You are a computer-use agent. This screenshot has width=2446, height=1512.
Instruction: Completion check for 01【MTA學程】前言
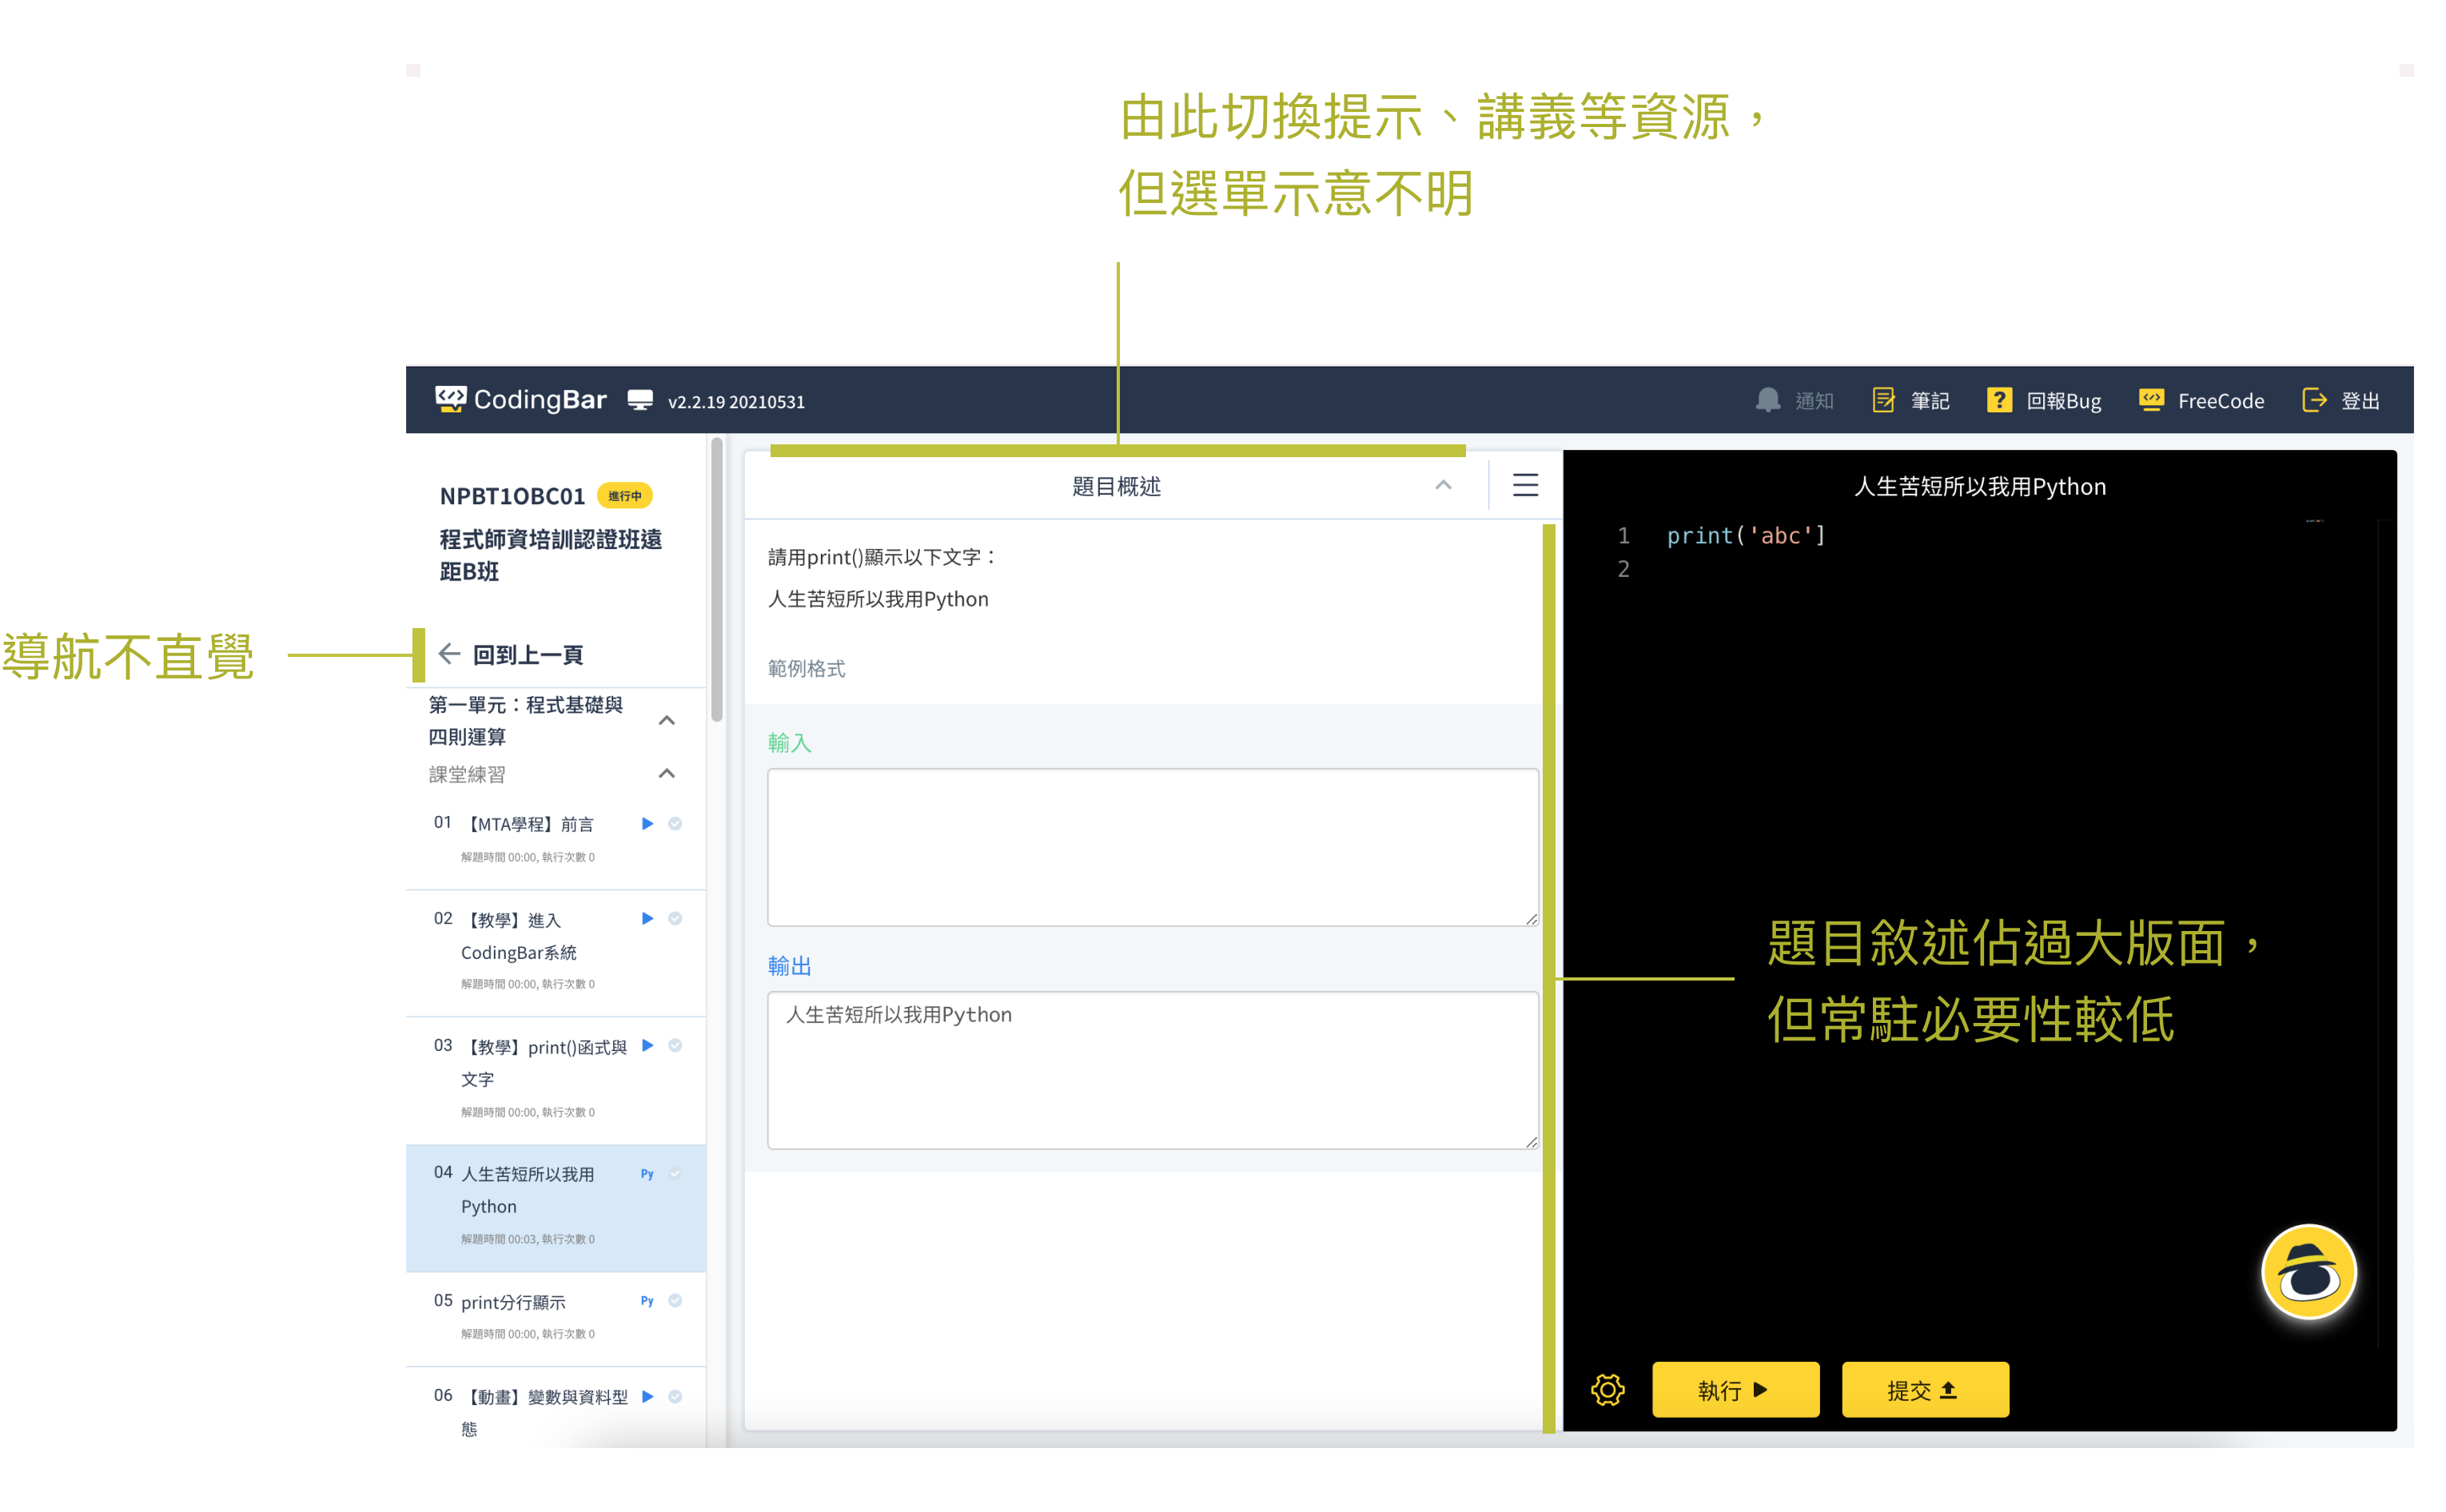[x=675, y=823]
